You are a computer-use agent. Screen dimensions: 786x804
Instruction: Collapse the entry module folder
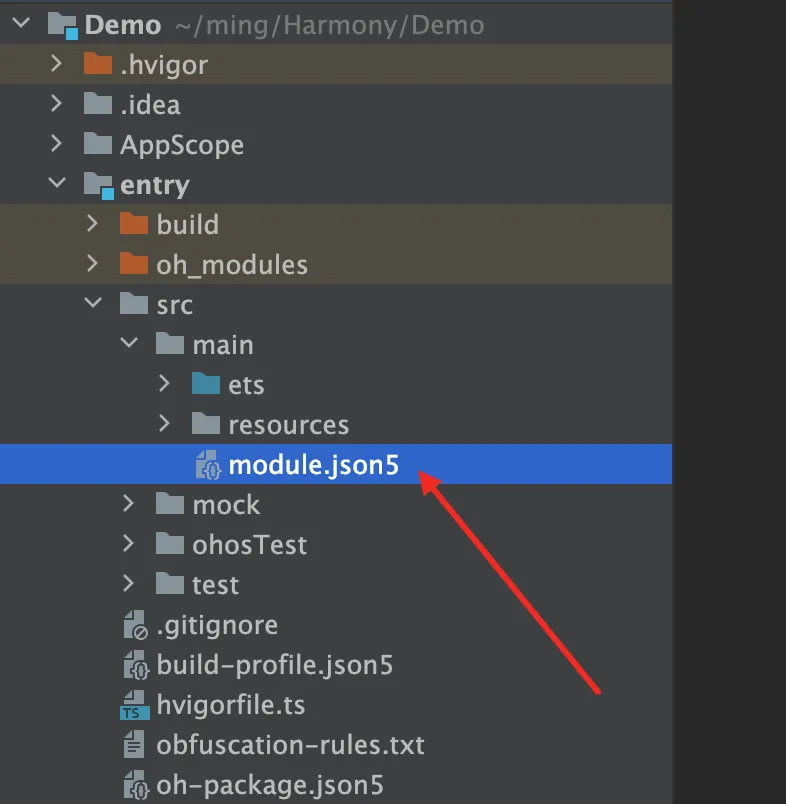(57, 183)
